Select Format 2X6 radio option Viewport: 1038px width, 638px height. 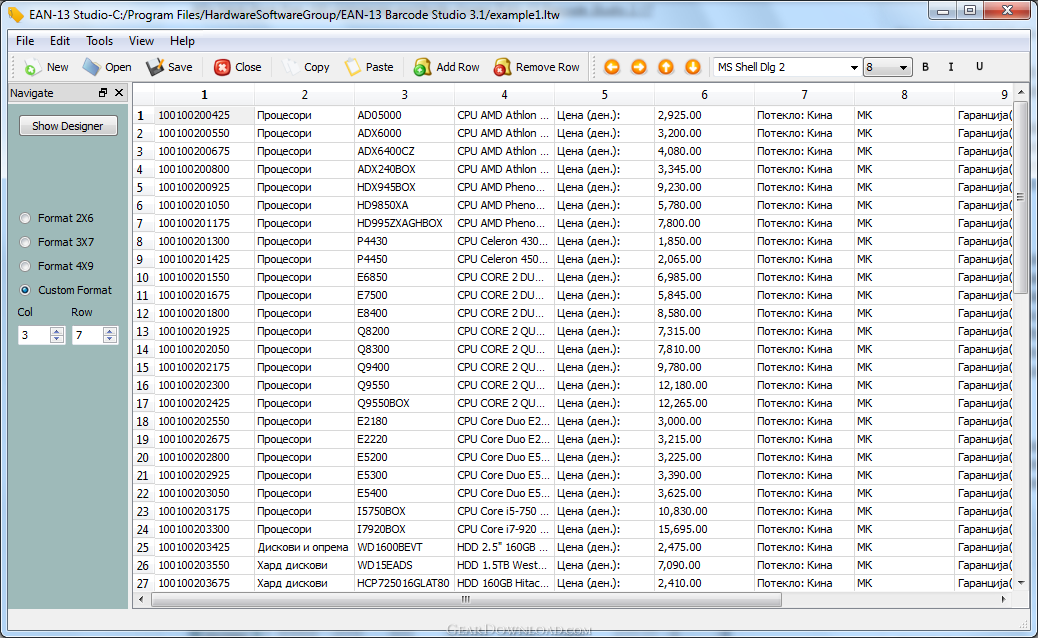coord(25,218)
